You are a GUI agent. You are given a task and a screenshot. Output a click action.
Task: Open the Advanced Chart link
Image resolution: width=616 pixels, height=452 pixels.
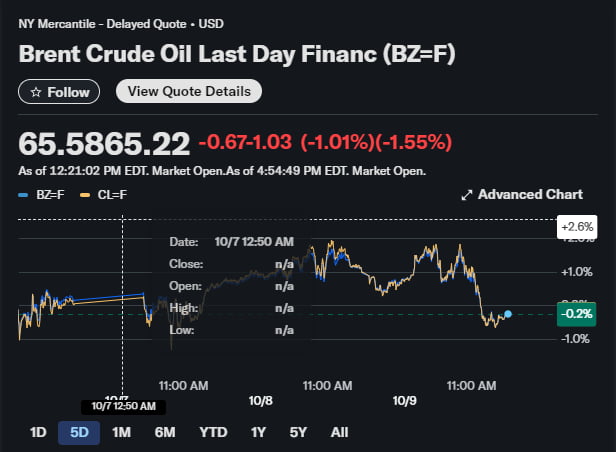coord(530,194)
